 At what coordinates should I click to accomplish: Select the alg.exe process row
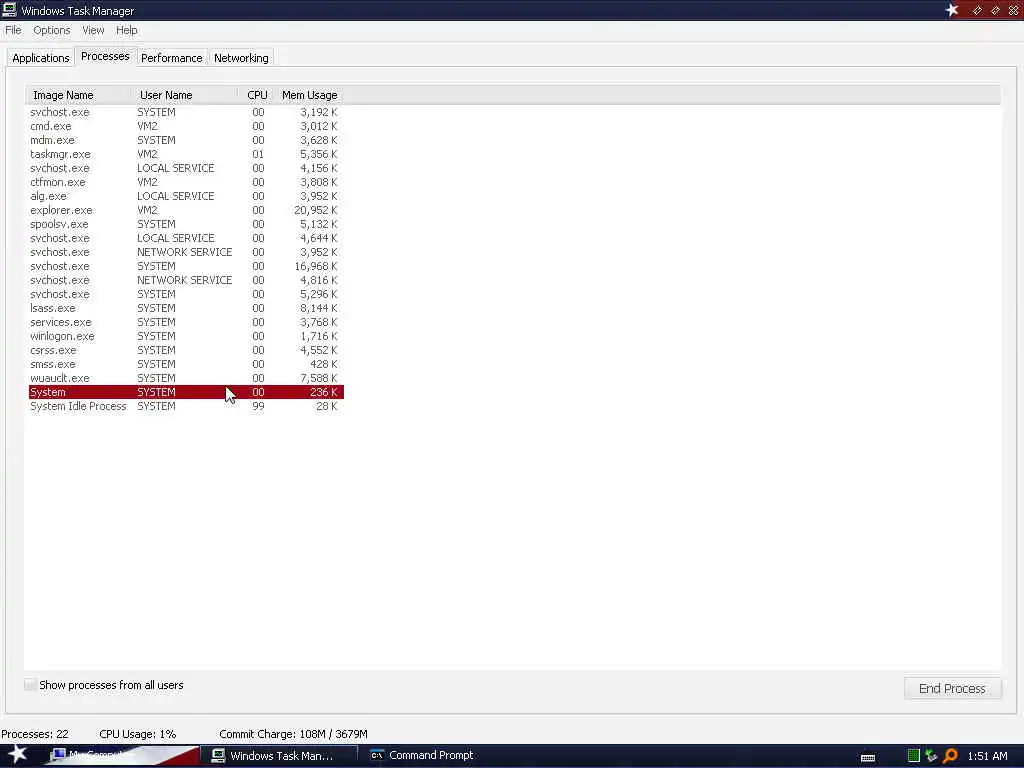(x=186, y=196)
